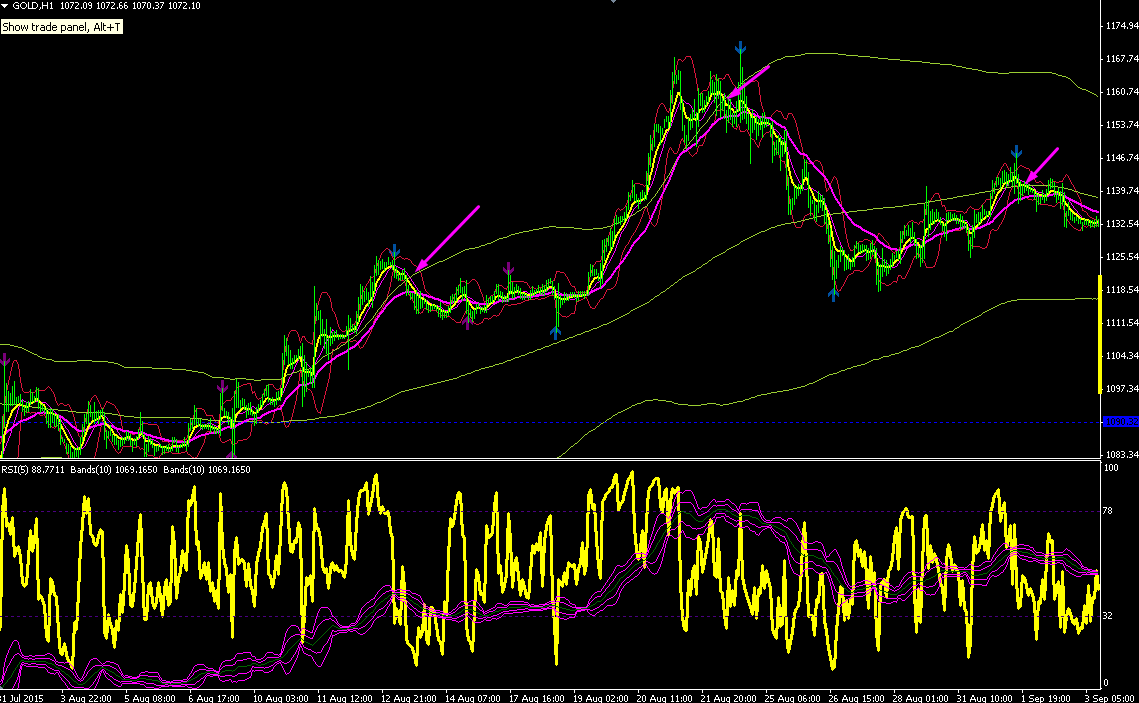Click the Show trade panel, Alt+T tooltip
The image size is (1139, 703).
point(62,27)
